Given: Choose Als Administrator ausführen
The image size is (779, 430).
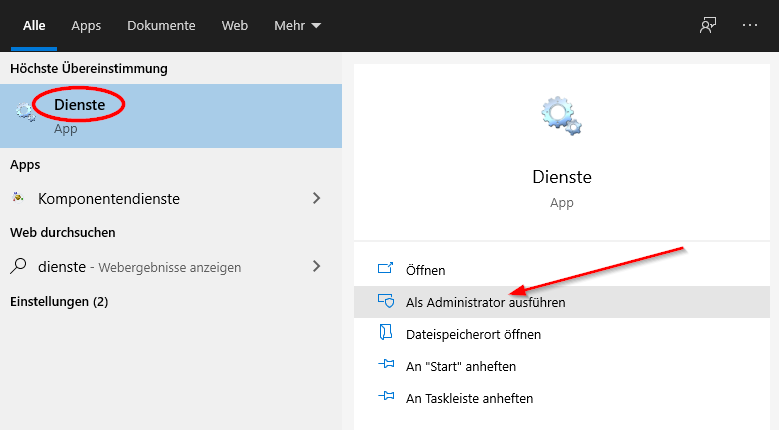Looking at the screenshot, I should tap(485, 302).
